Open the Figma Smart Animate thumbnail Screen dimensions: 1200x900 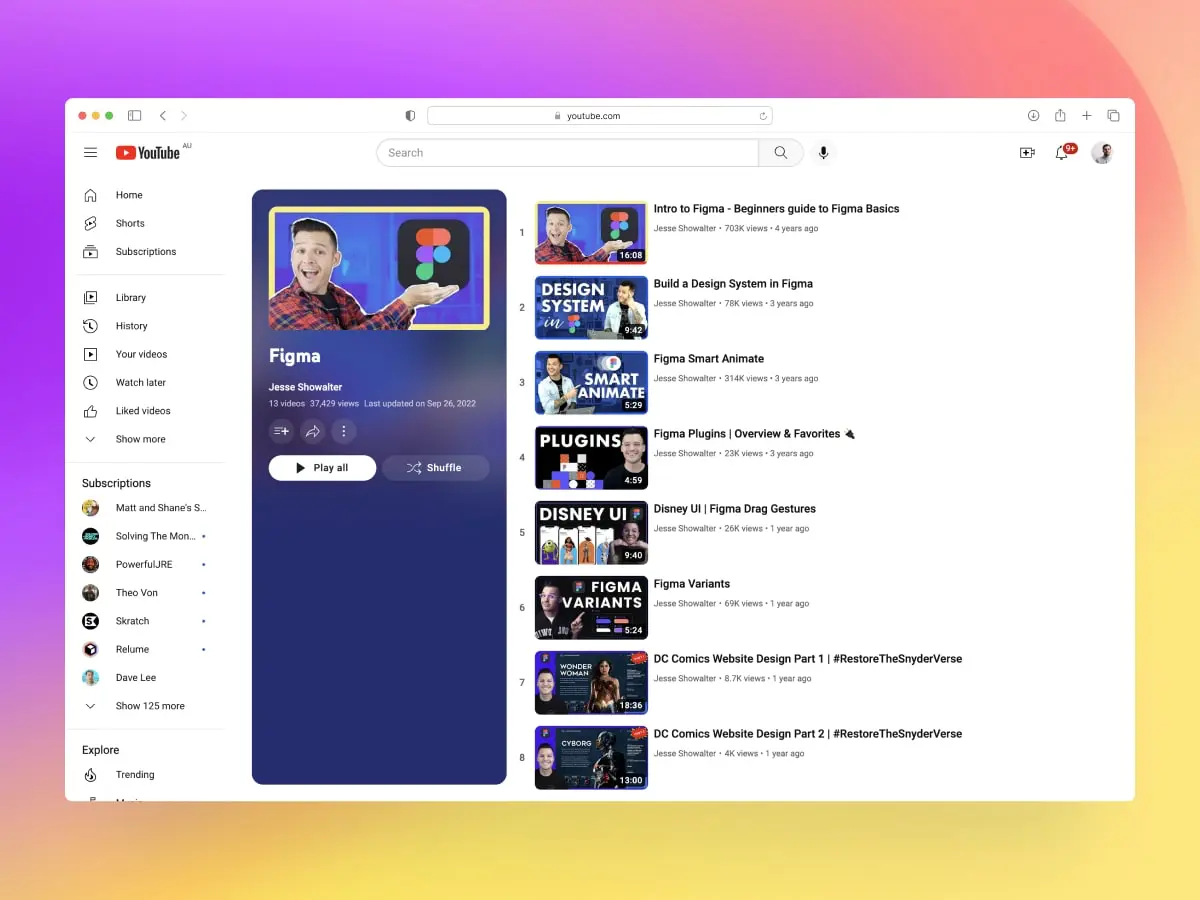click(x=591, y=382)
